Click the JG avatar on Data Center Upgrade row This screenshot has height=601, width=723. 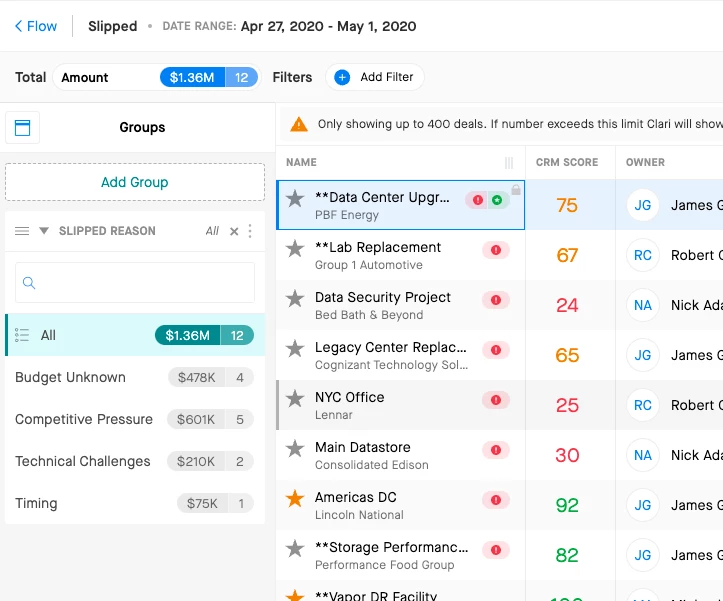(x=643, y=205)
